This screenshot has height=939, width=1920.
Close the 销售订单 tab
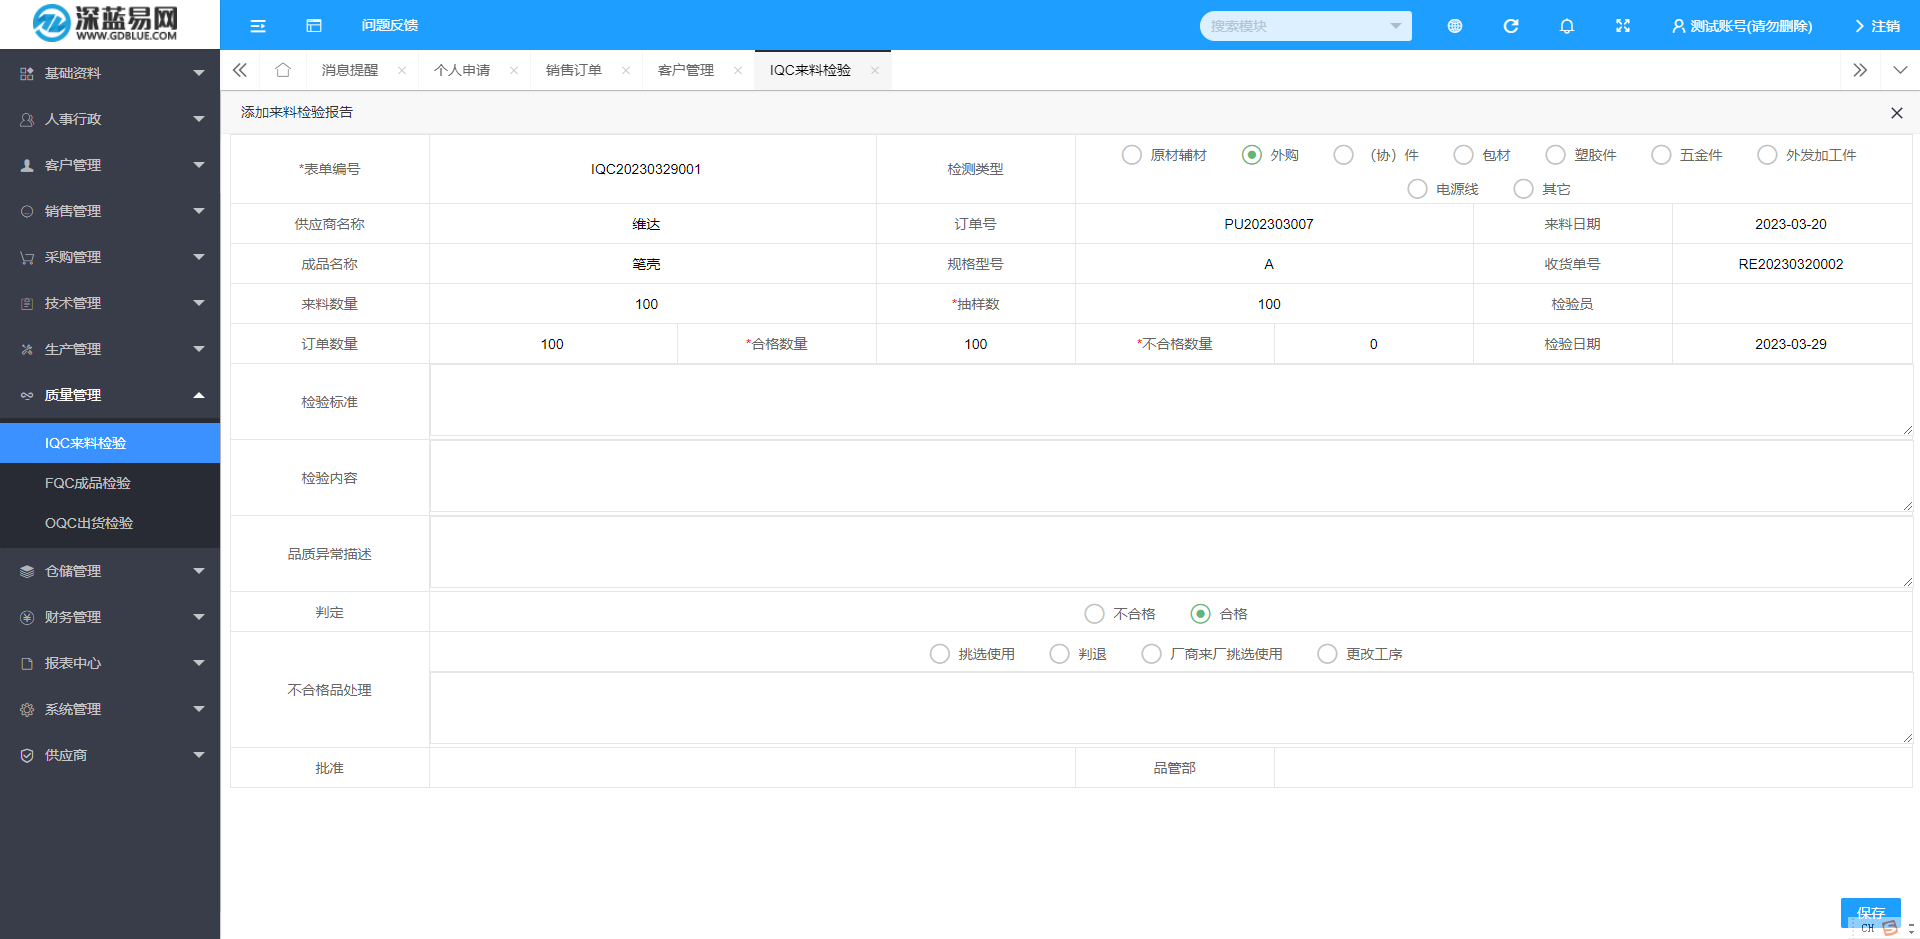tap(626, 70)
